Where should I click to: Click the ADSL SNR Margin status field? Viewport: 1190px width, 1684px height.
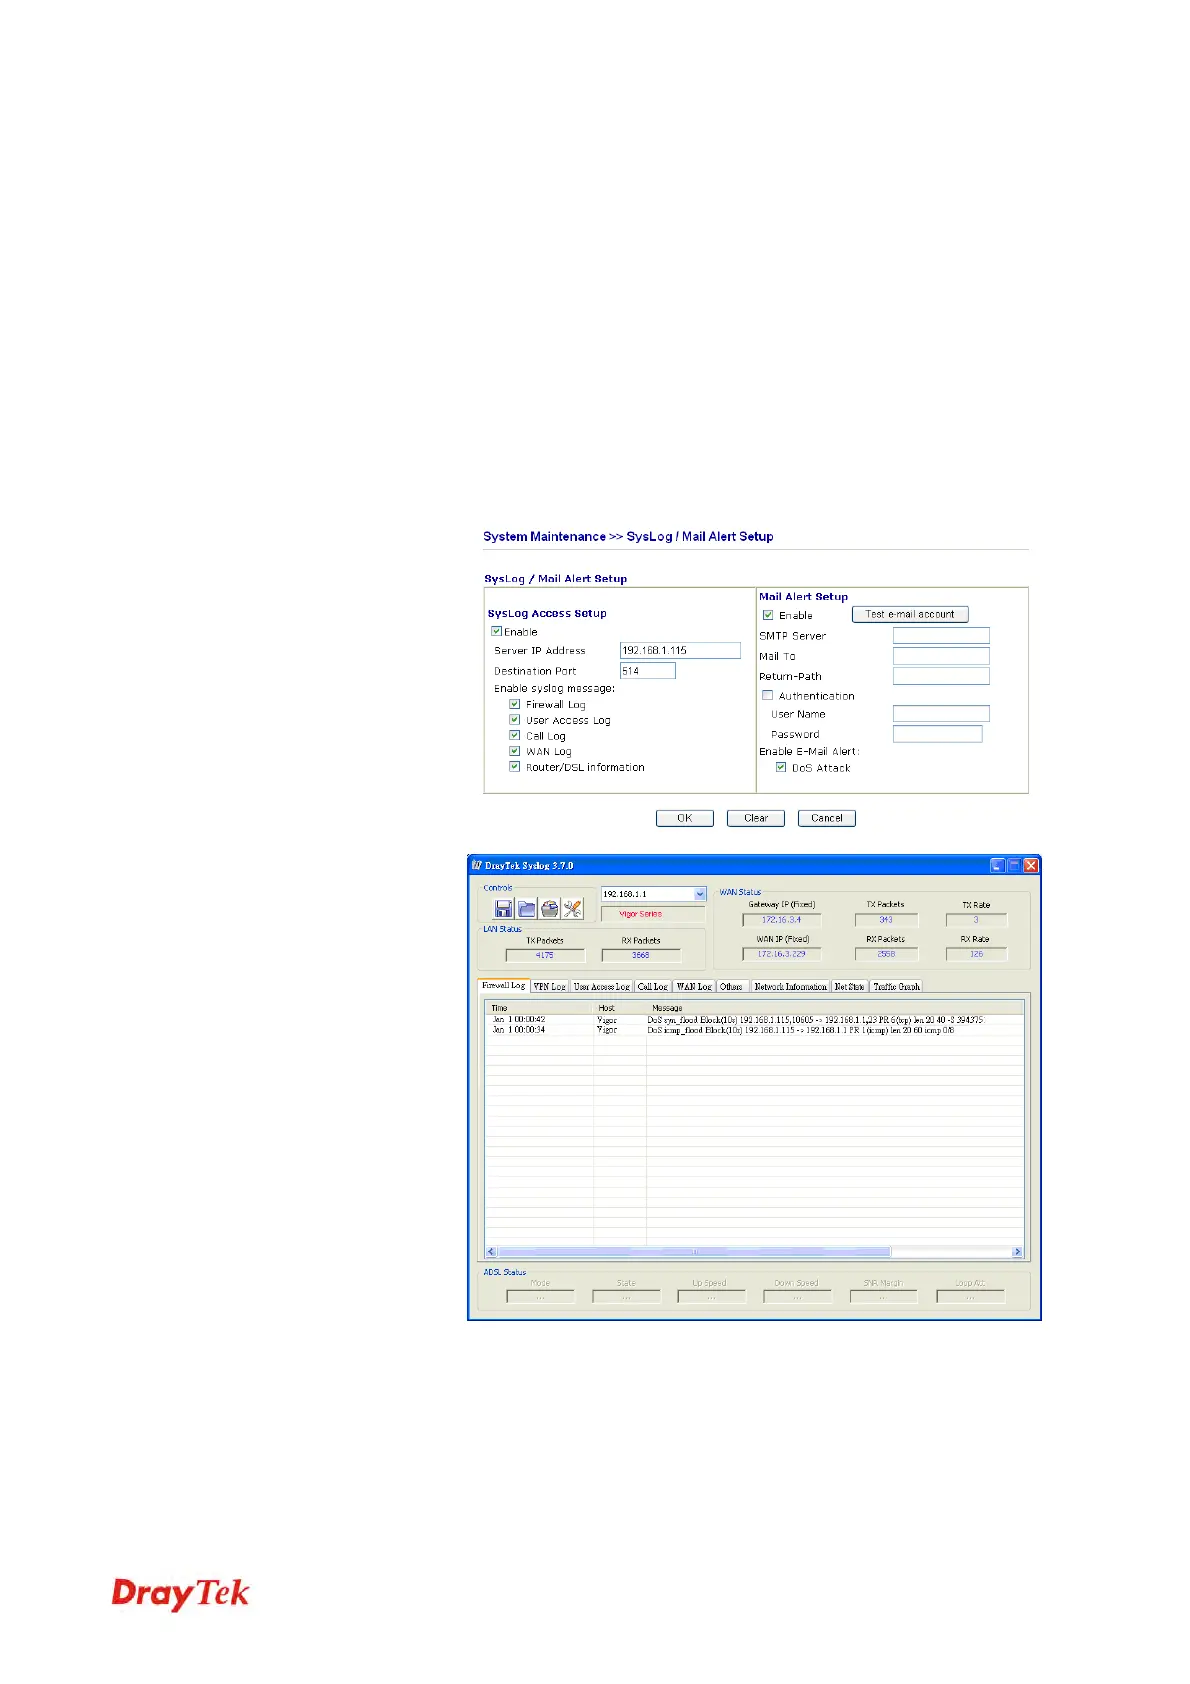pyautogui.click(x=883, y=1297)
